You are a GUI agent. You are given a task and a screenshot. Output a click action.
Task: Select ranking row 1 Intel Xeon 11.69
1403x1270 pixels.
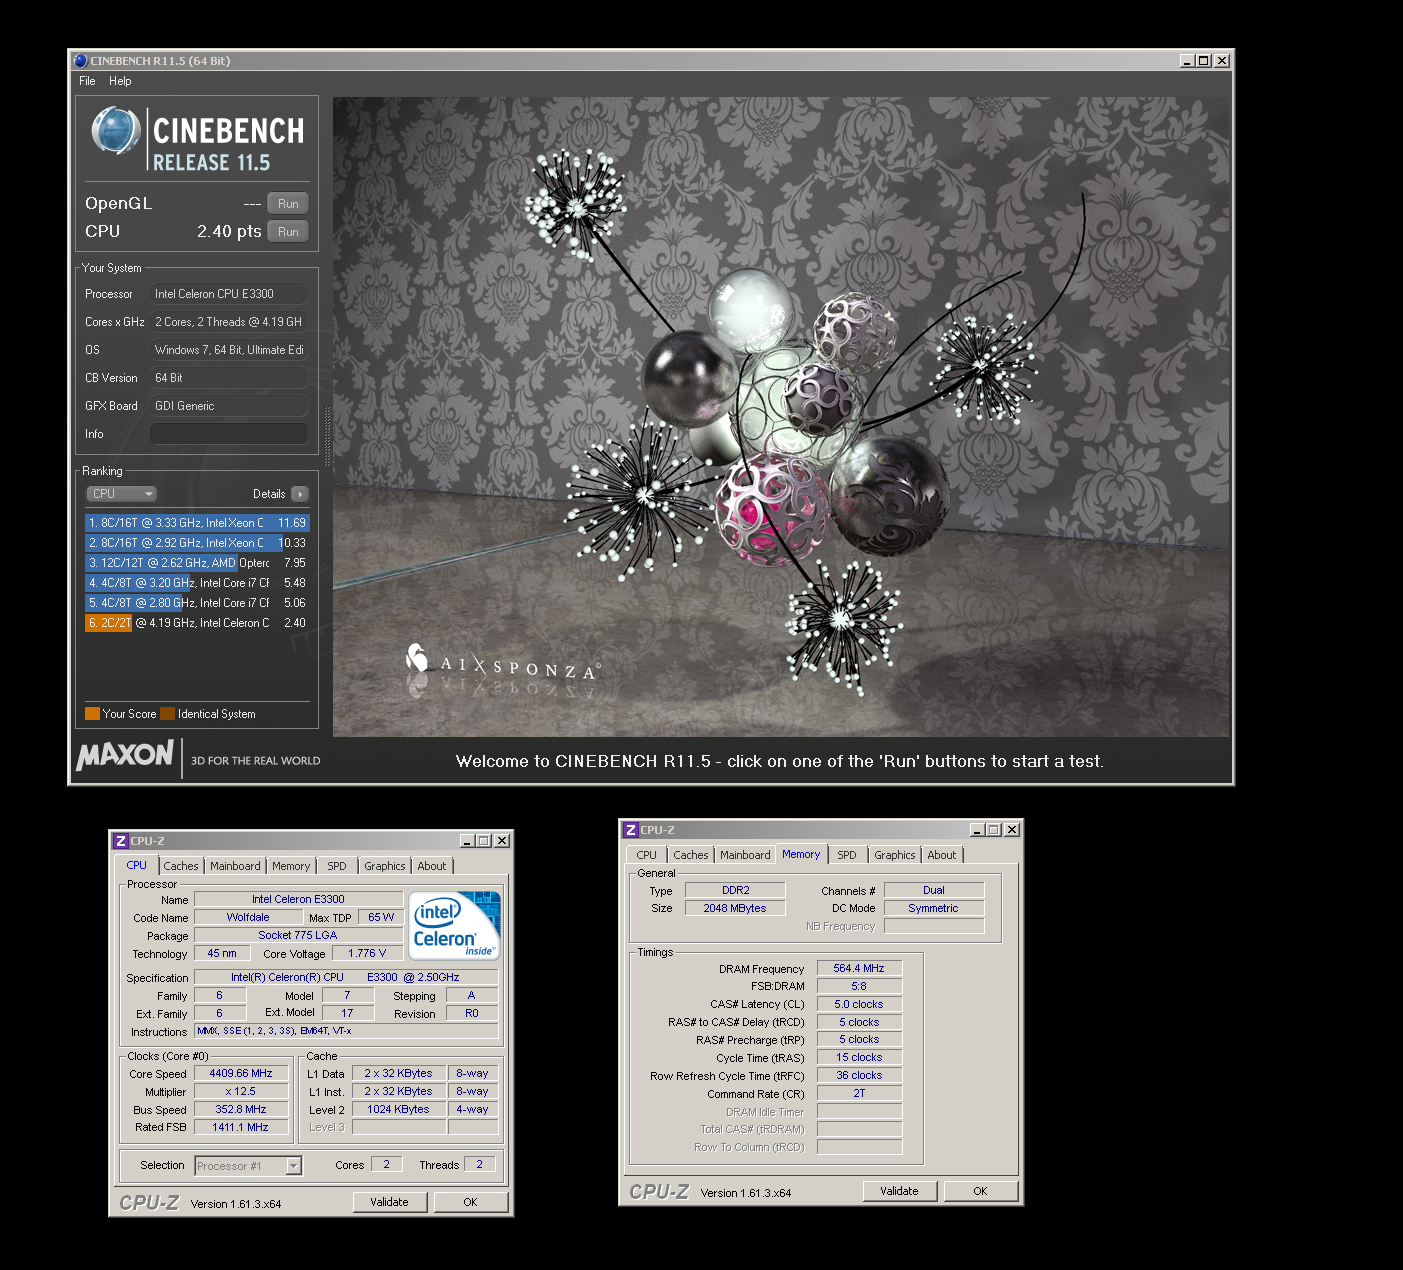coord(197,523)
